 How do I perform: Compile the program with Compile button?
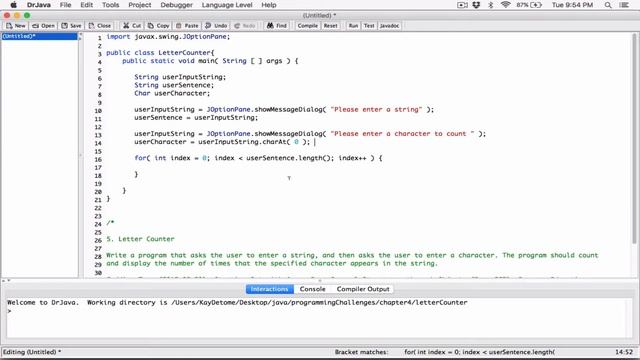(307, 26)
